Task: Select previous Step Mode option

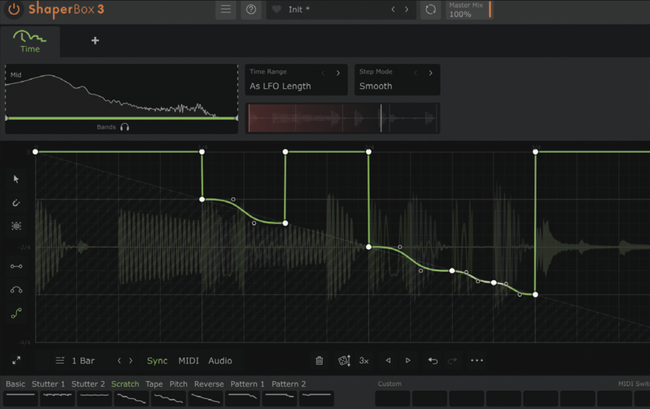Action: [x=416, y=73]
